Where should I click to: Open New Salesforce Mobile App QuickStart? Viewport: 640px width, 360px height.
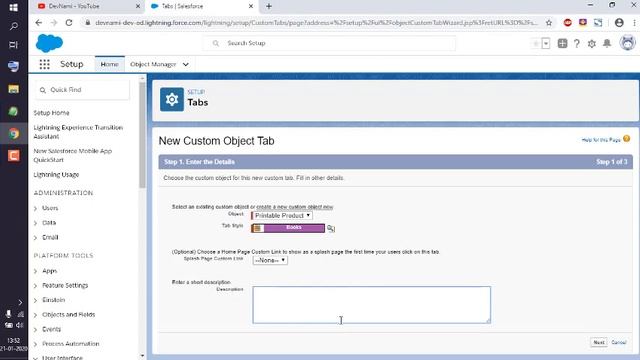pos(73,155)
